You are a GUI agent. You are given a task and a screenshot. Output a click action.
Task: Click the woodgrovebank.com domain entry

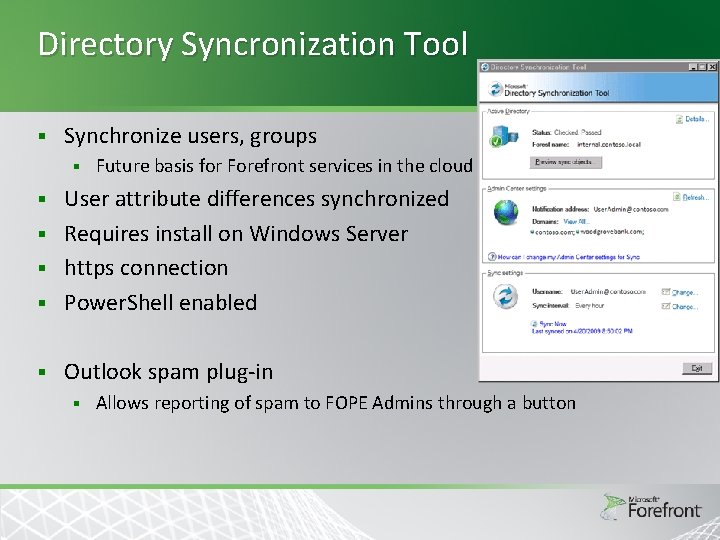pyautogui.click(x=611, y=232)
